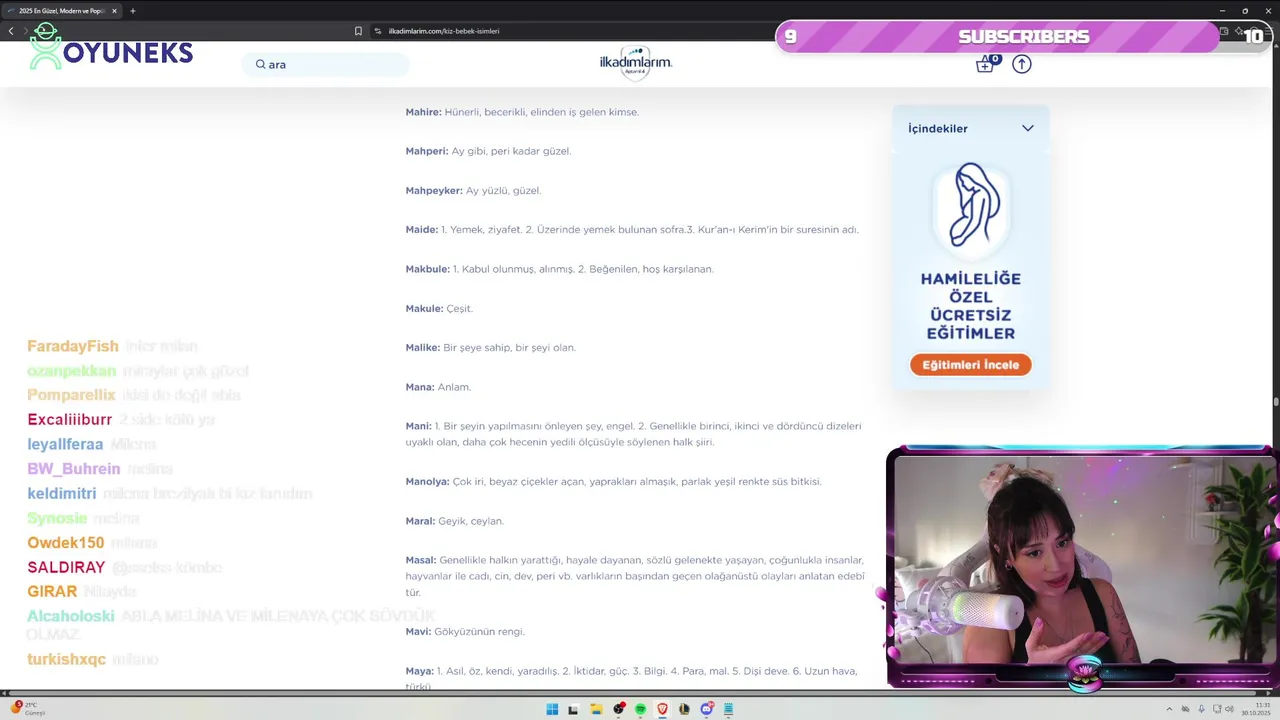Open Brave browser taskbar icon

[x=662, y=709]
